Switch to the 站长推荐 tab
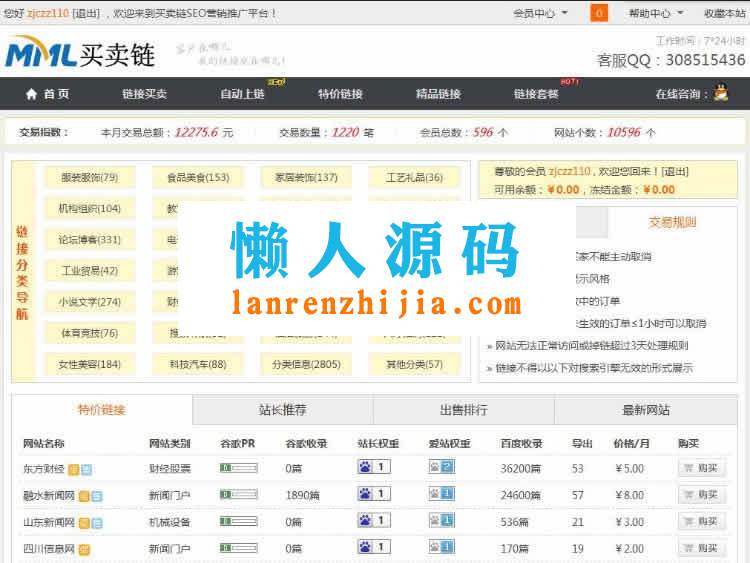This screenshot has height=563, width=750. 283,410
